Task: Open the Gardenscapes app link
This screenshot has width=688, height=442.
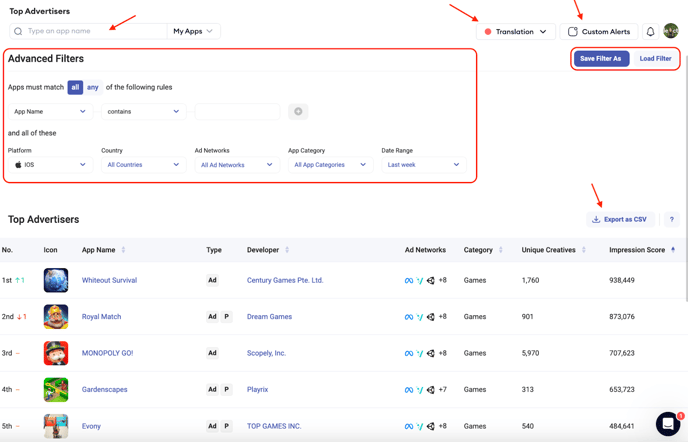Action: [x=104, y=389]
